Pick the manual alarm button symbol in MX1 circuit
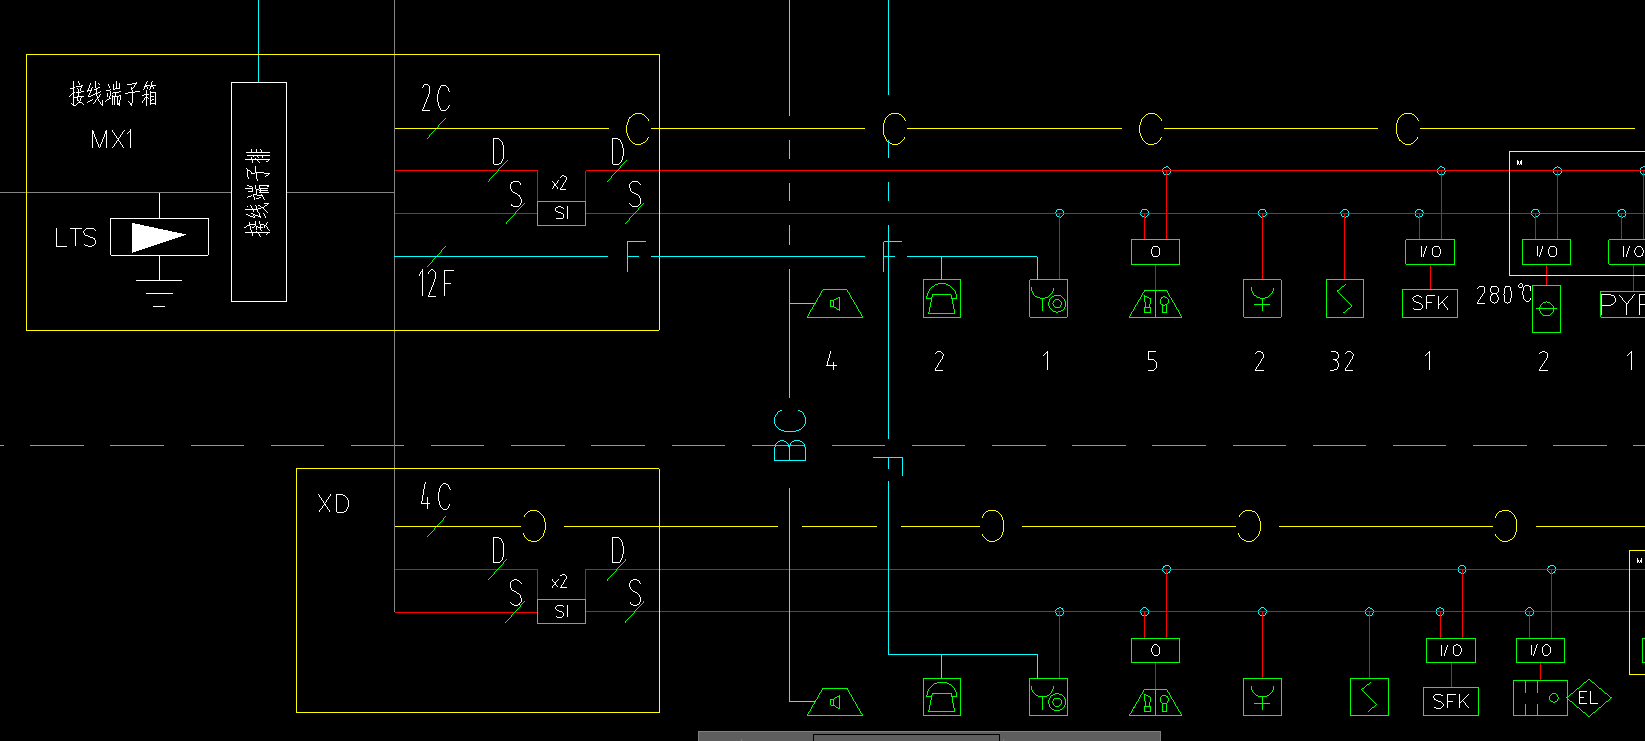 pyautogui.click(x=1048, y=298)
